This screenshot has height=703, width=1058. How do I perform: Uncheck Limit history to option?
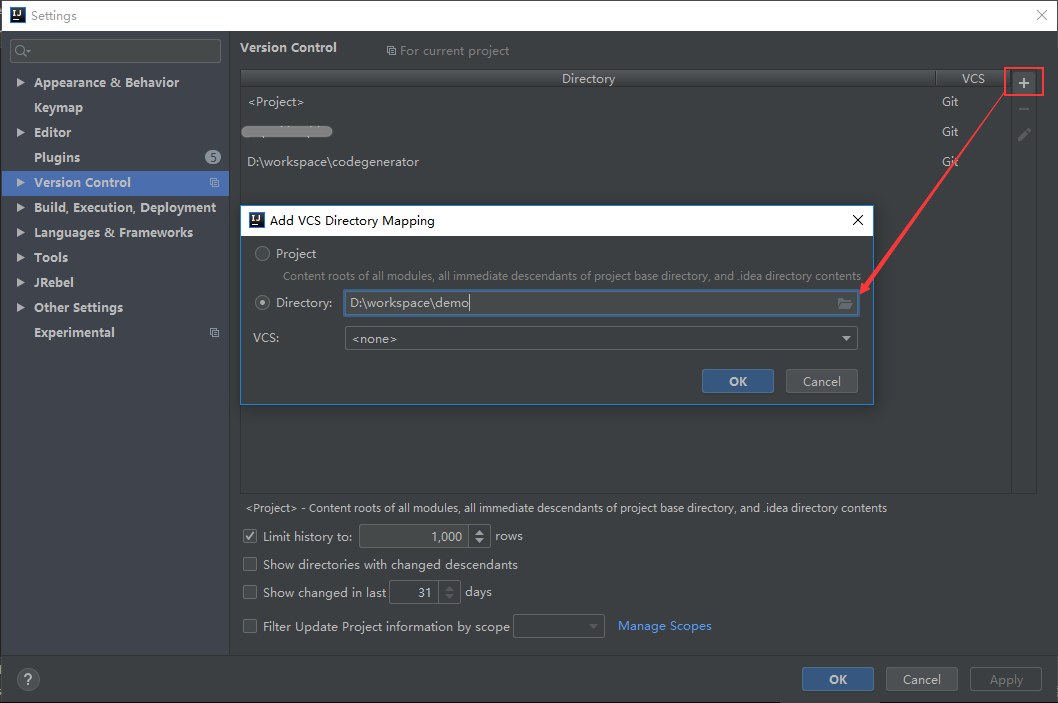click(249, 535)
